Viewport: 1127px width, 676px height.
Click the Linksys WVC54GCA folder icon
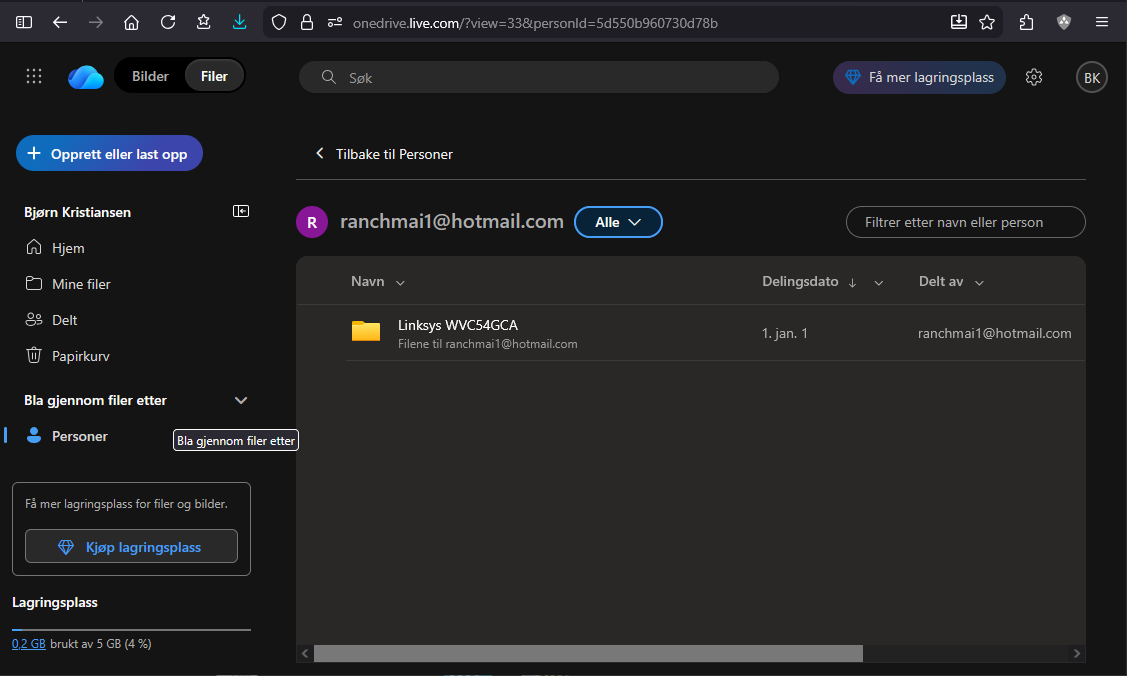(x=366, y=330)
